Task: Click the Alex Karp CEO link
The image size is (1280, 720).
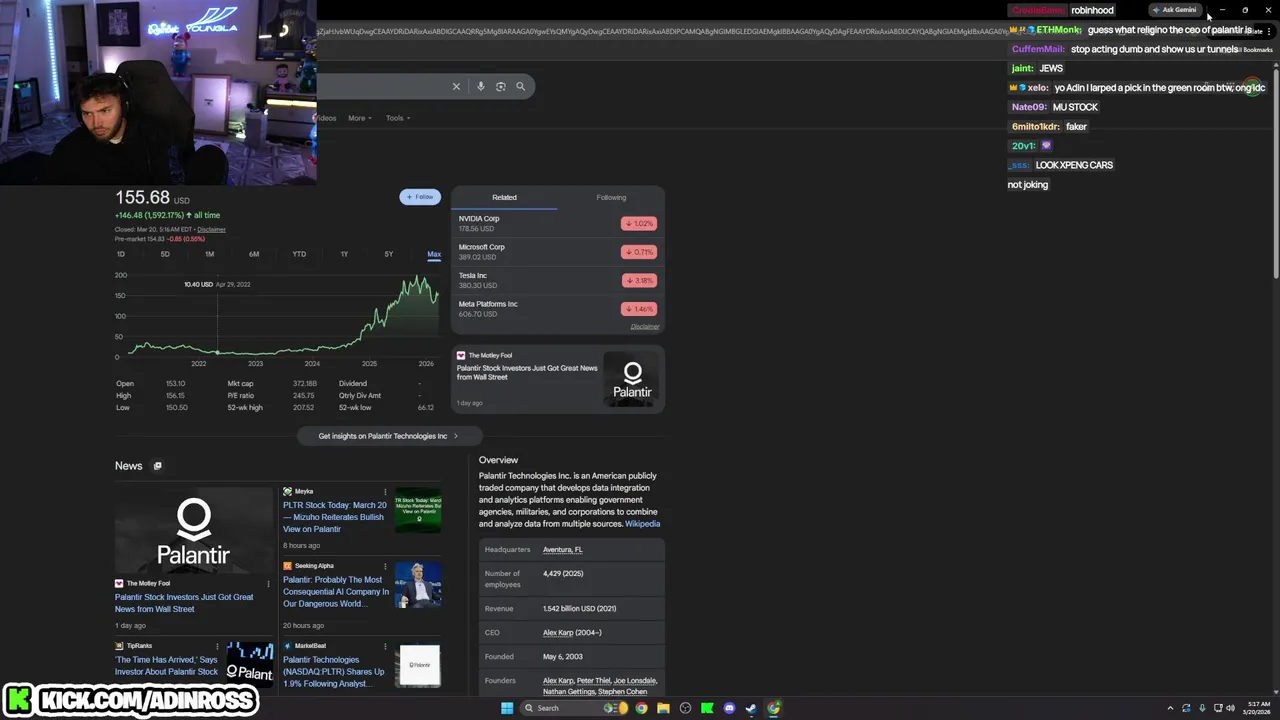Action: coord(558,633)
